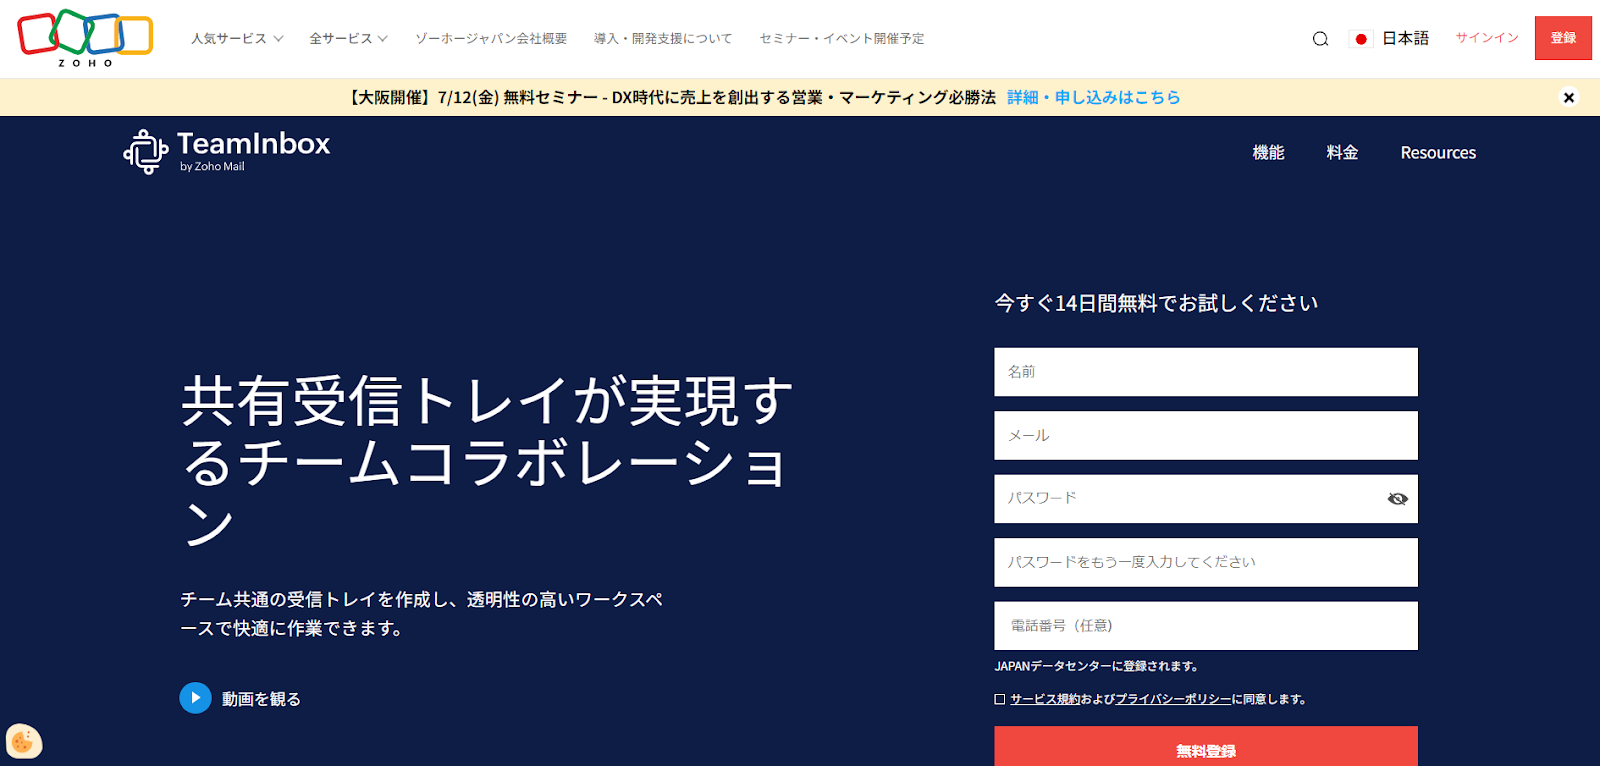Viewport: 1600px width, 766px height.
Task: Check the terms of service agreement checkbox
Action: [x=1000, y=699]
